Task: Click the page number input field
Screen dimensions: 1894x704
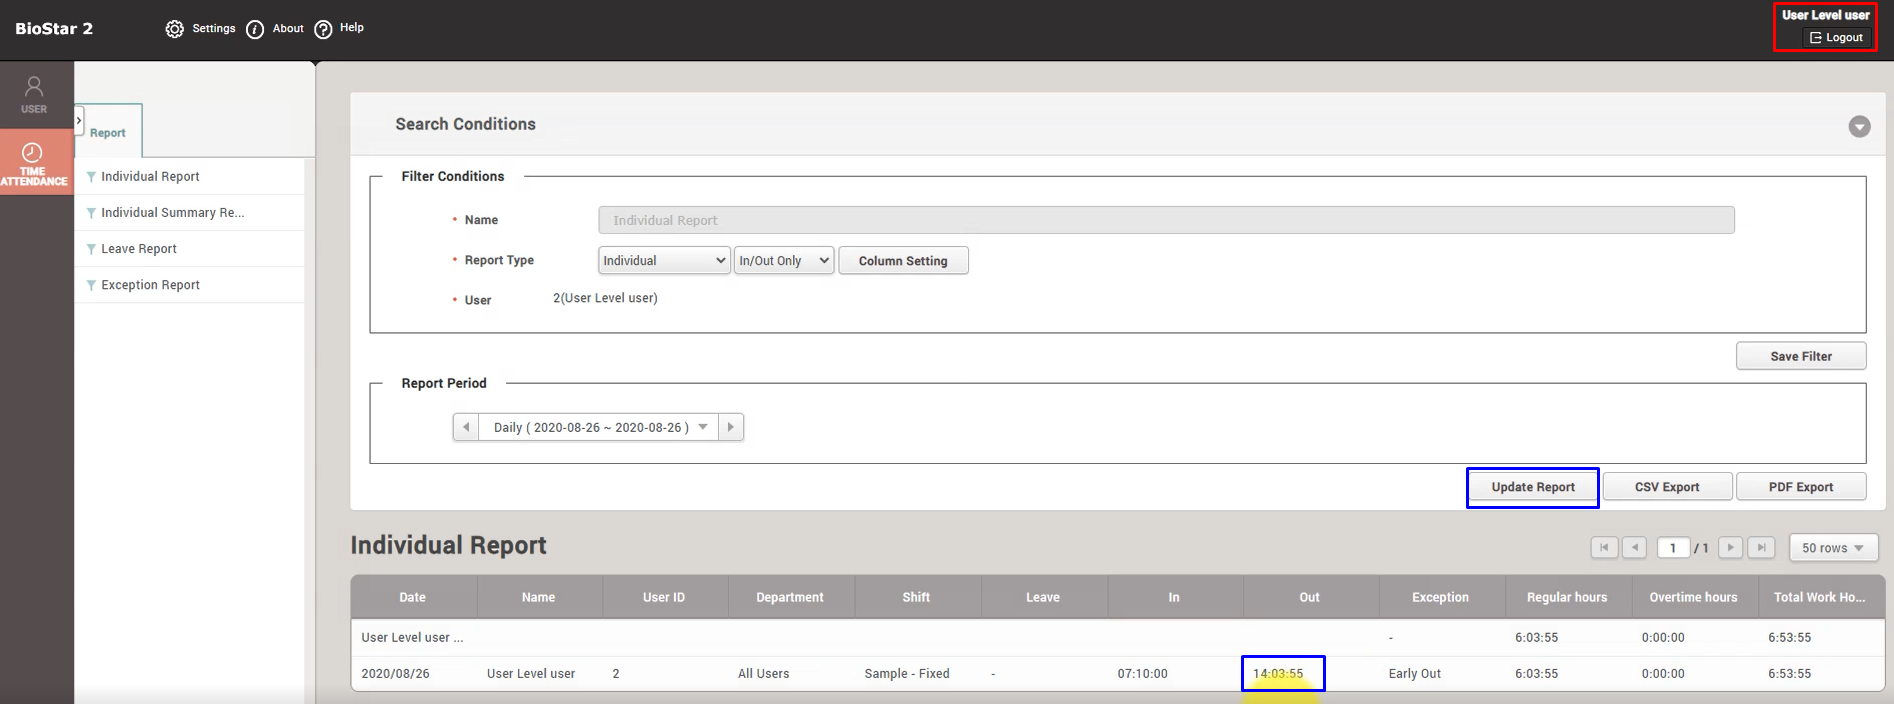Action: [x=1673, y=548]
